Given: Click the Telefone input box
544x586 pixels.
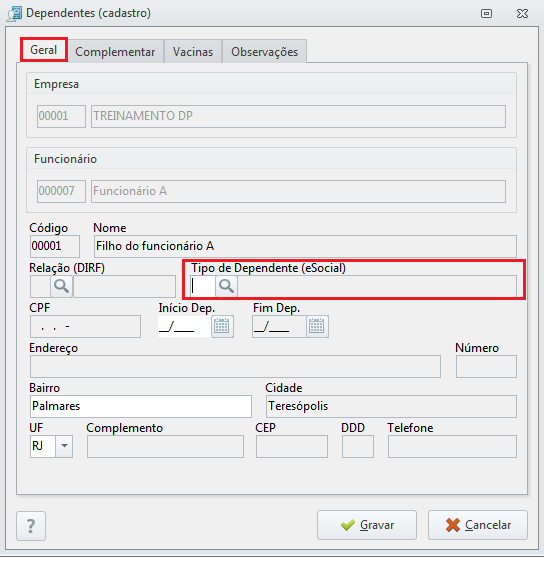Looking at the screenshot, I should [452, 446].
